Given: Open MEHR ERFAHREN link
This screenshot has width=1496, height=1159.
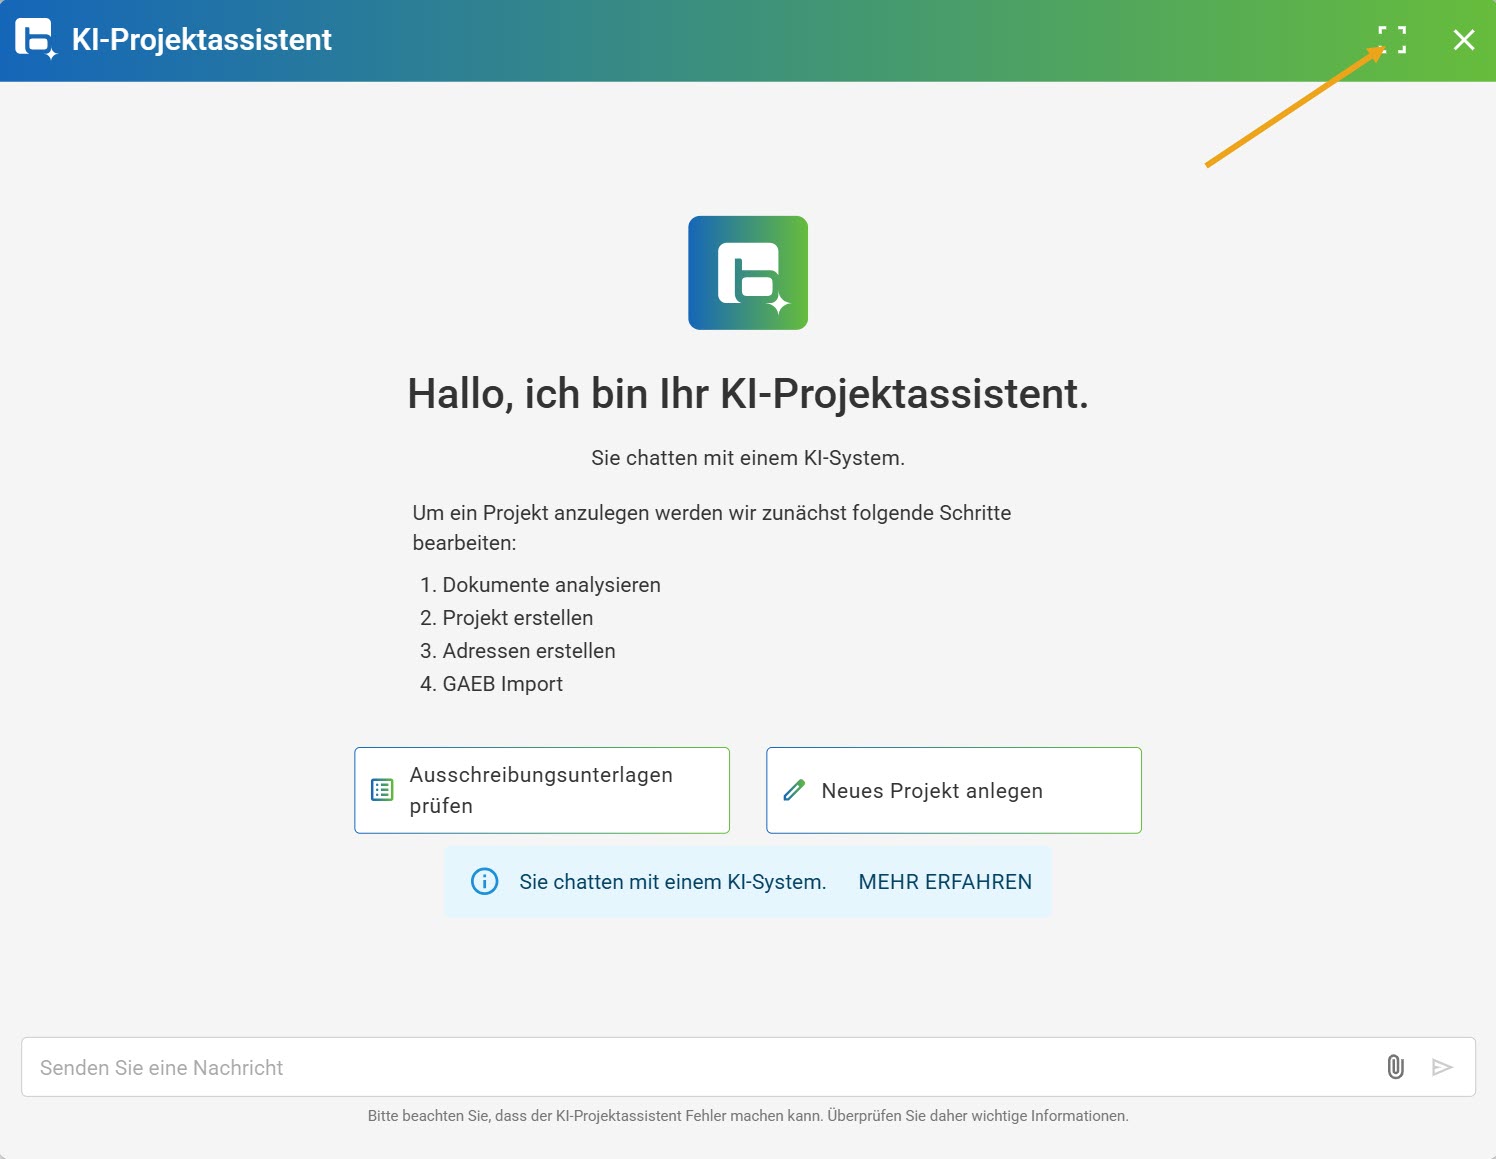Looking at the screenshot, I should [x=945, y=882].
